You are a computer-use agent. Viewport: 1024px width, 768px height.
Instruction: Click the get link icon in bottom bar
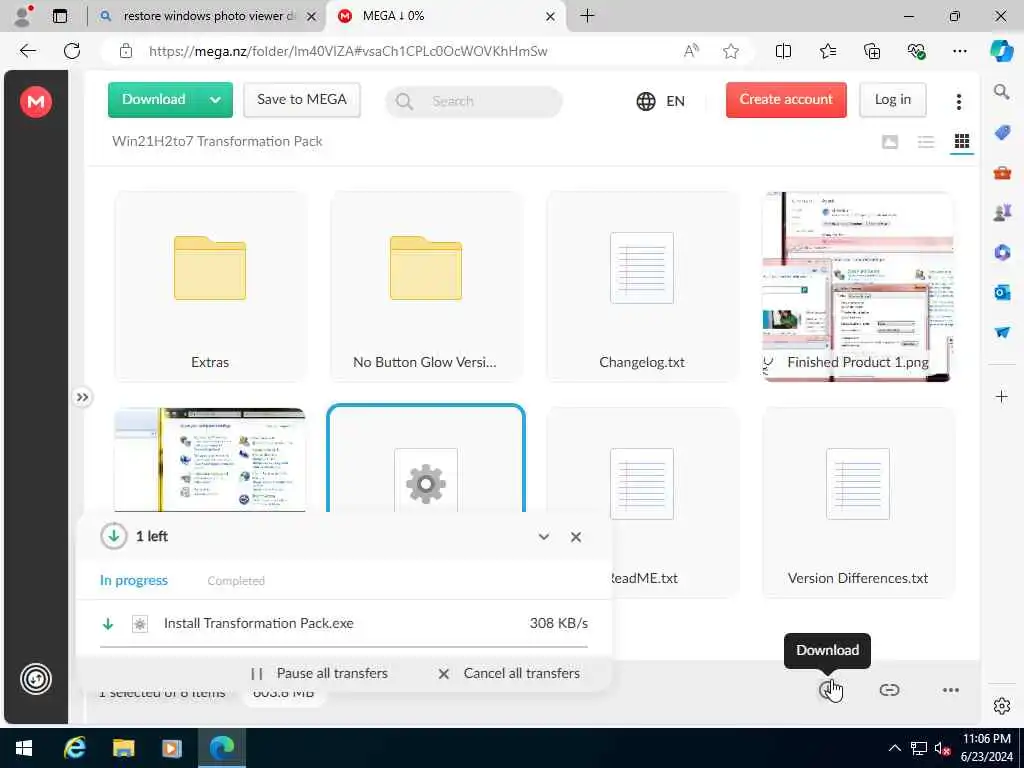889,690
